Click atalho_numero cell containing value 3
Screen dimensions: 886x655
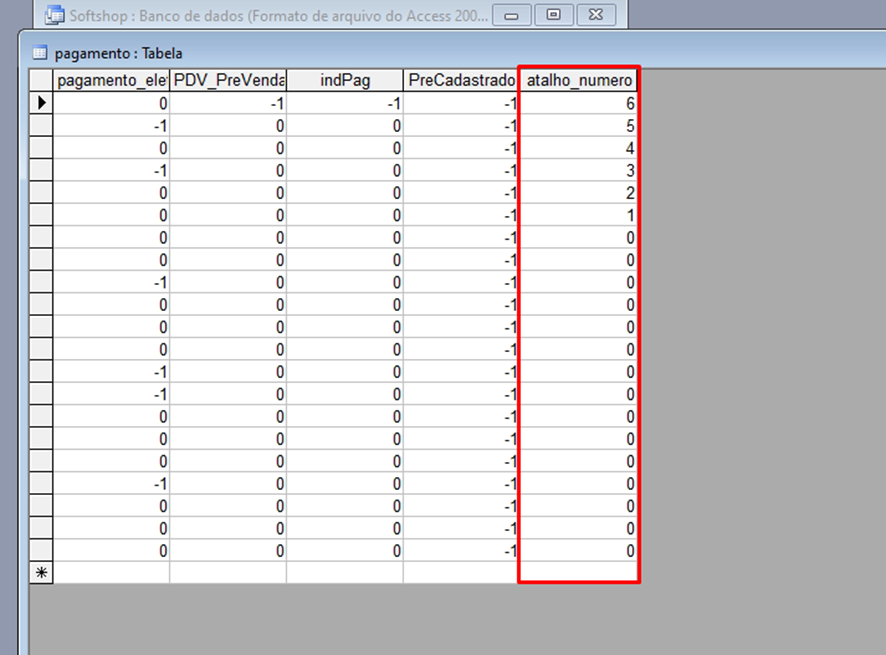coord(579,170)
